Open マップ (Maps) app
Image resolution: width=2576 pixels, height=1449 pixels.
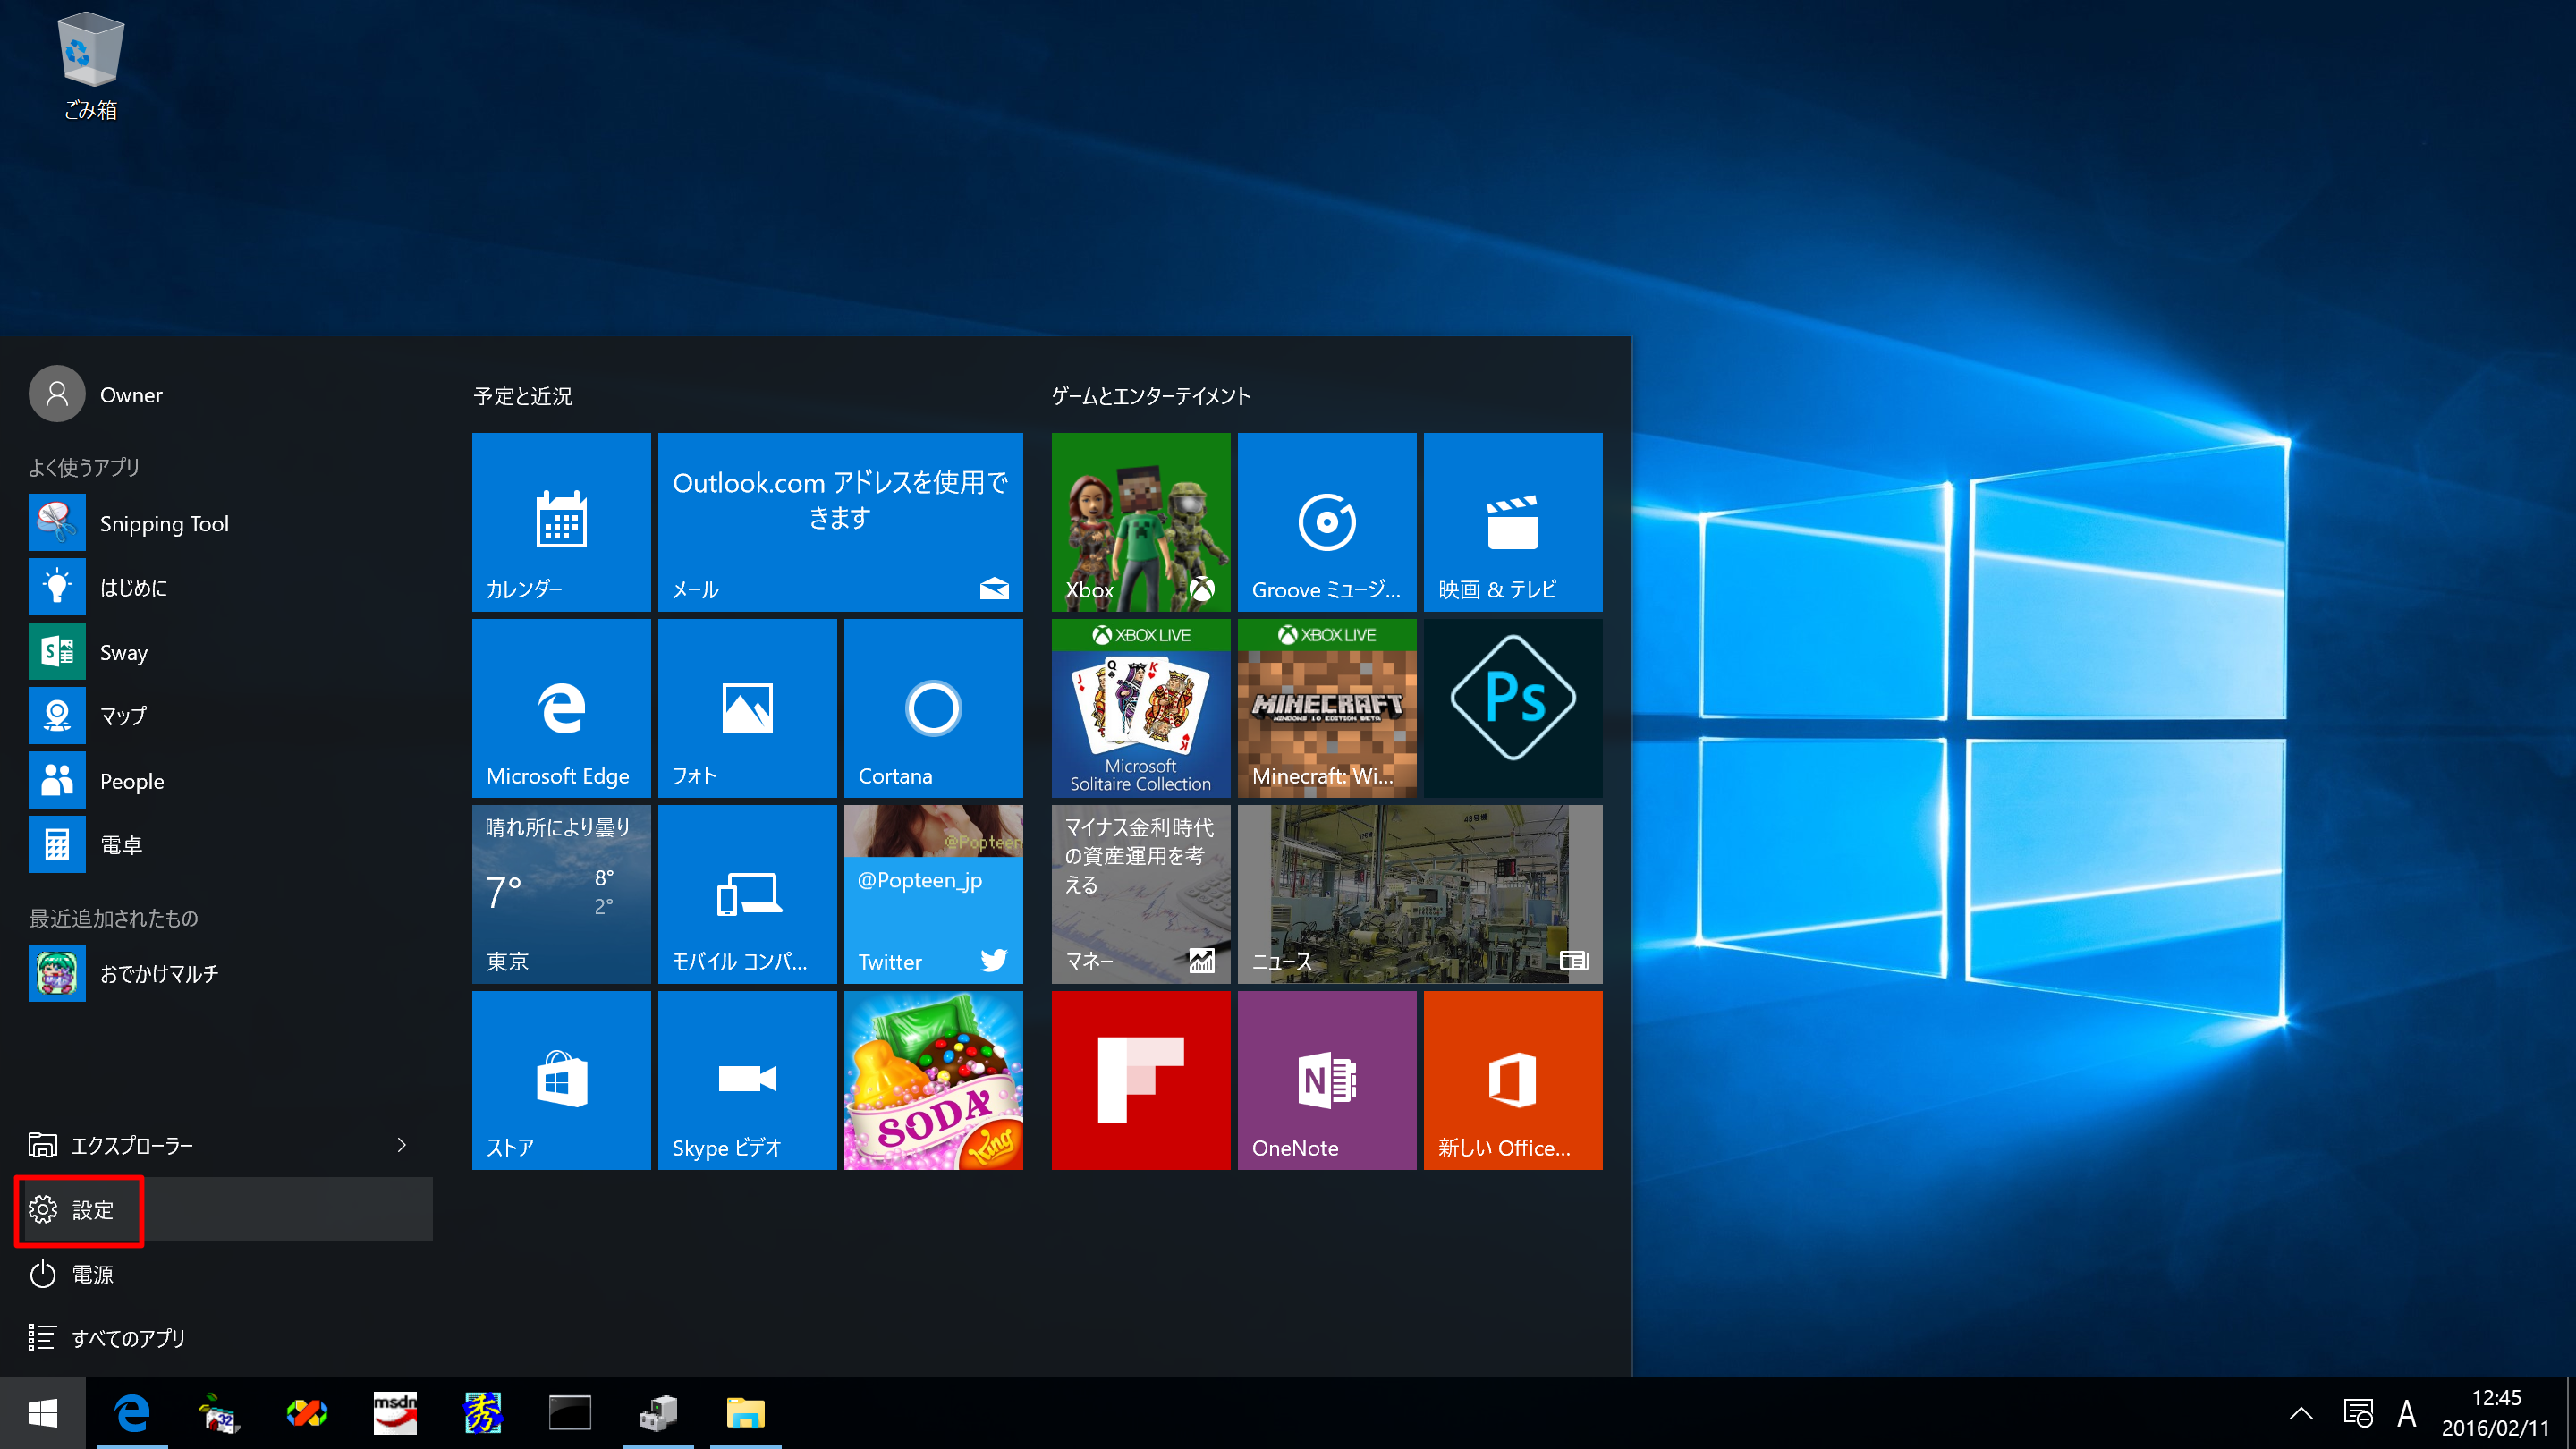[x=230, y=716]
